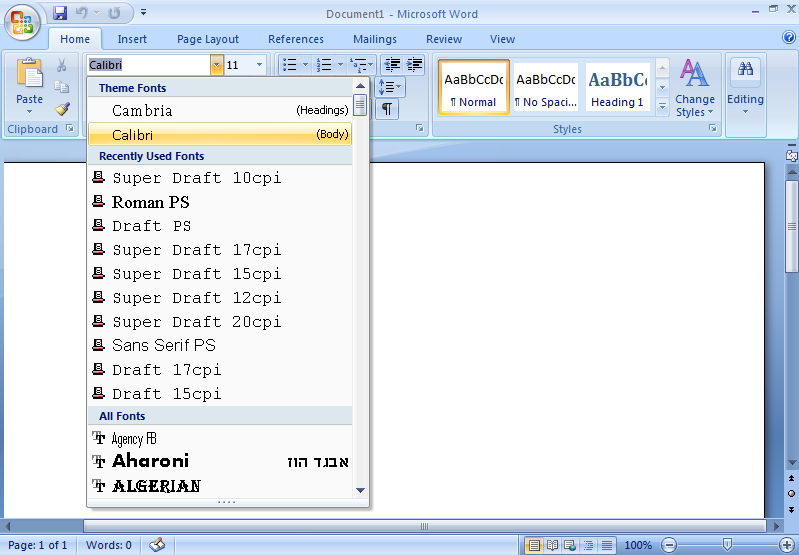Cut selection with the scissors icon
The width and height of the screenshot is (799, 555).
(x=62, y=65)
